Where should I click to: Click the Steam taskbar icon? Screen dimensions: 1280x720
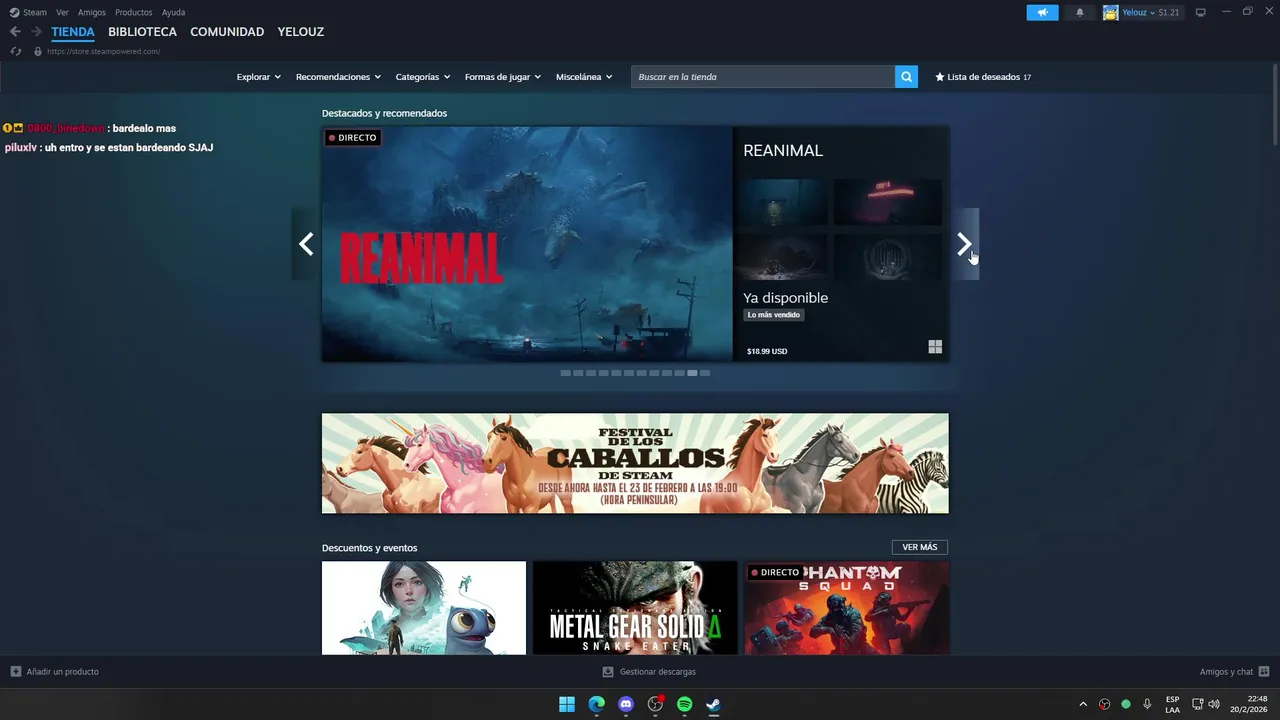[x=714, y=704]
